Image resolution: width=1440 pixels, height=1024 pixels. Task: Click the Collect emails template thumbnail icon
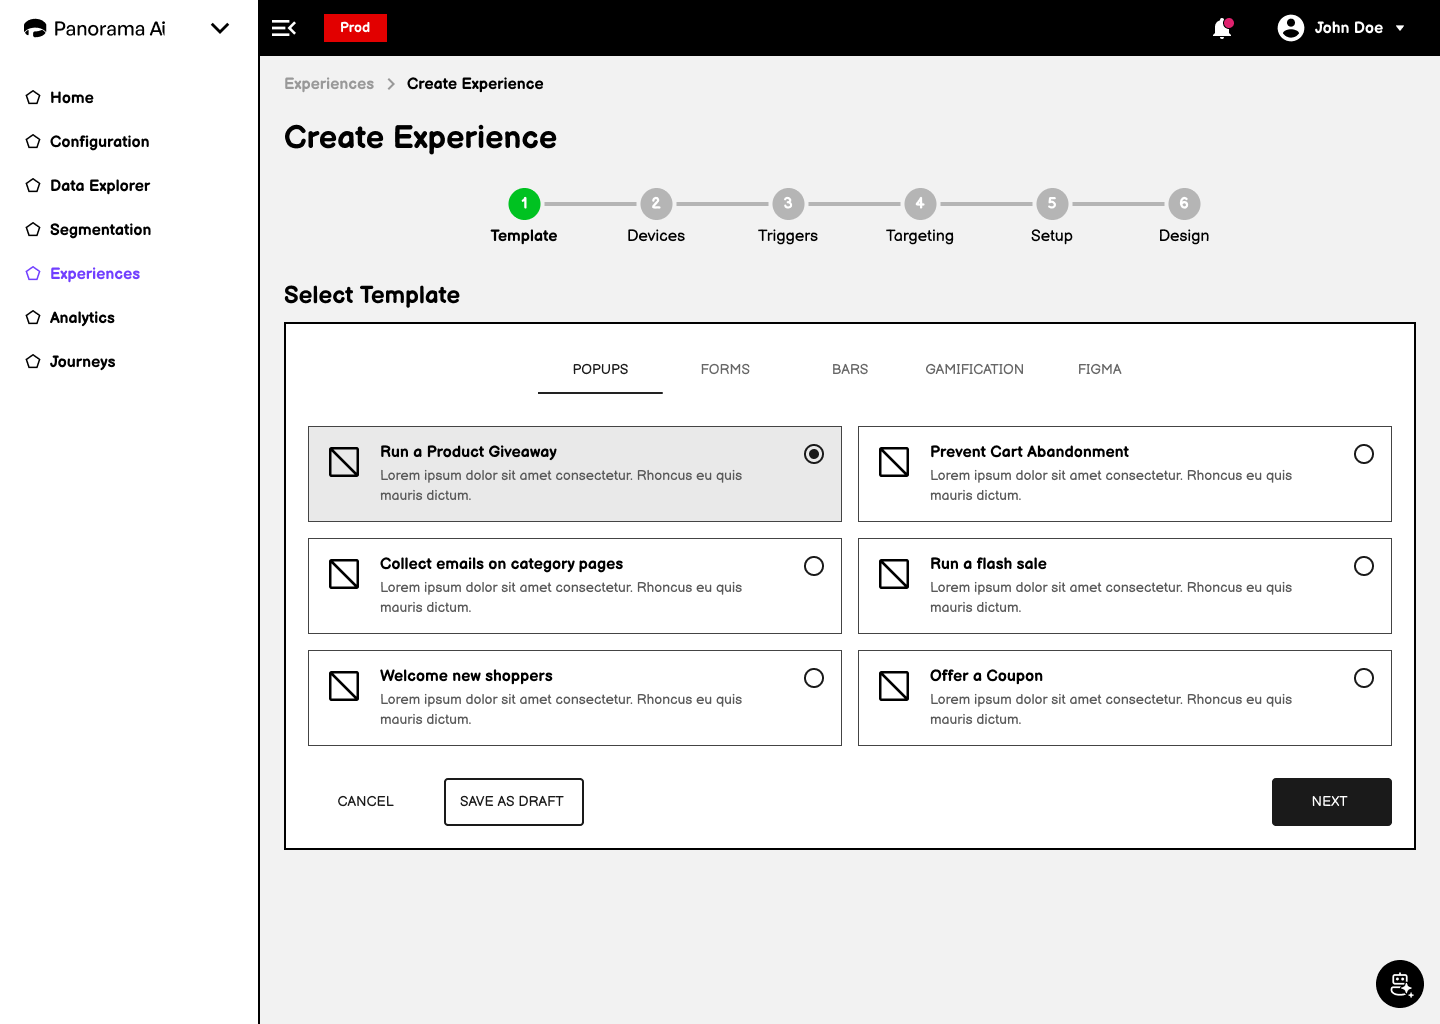coord(344,574)
